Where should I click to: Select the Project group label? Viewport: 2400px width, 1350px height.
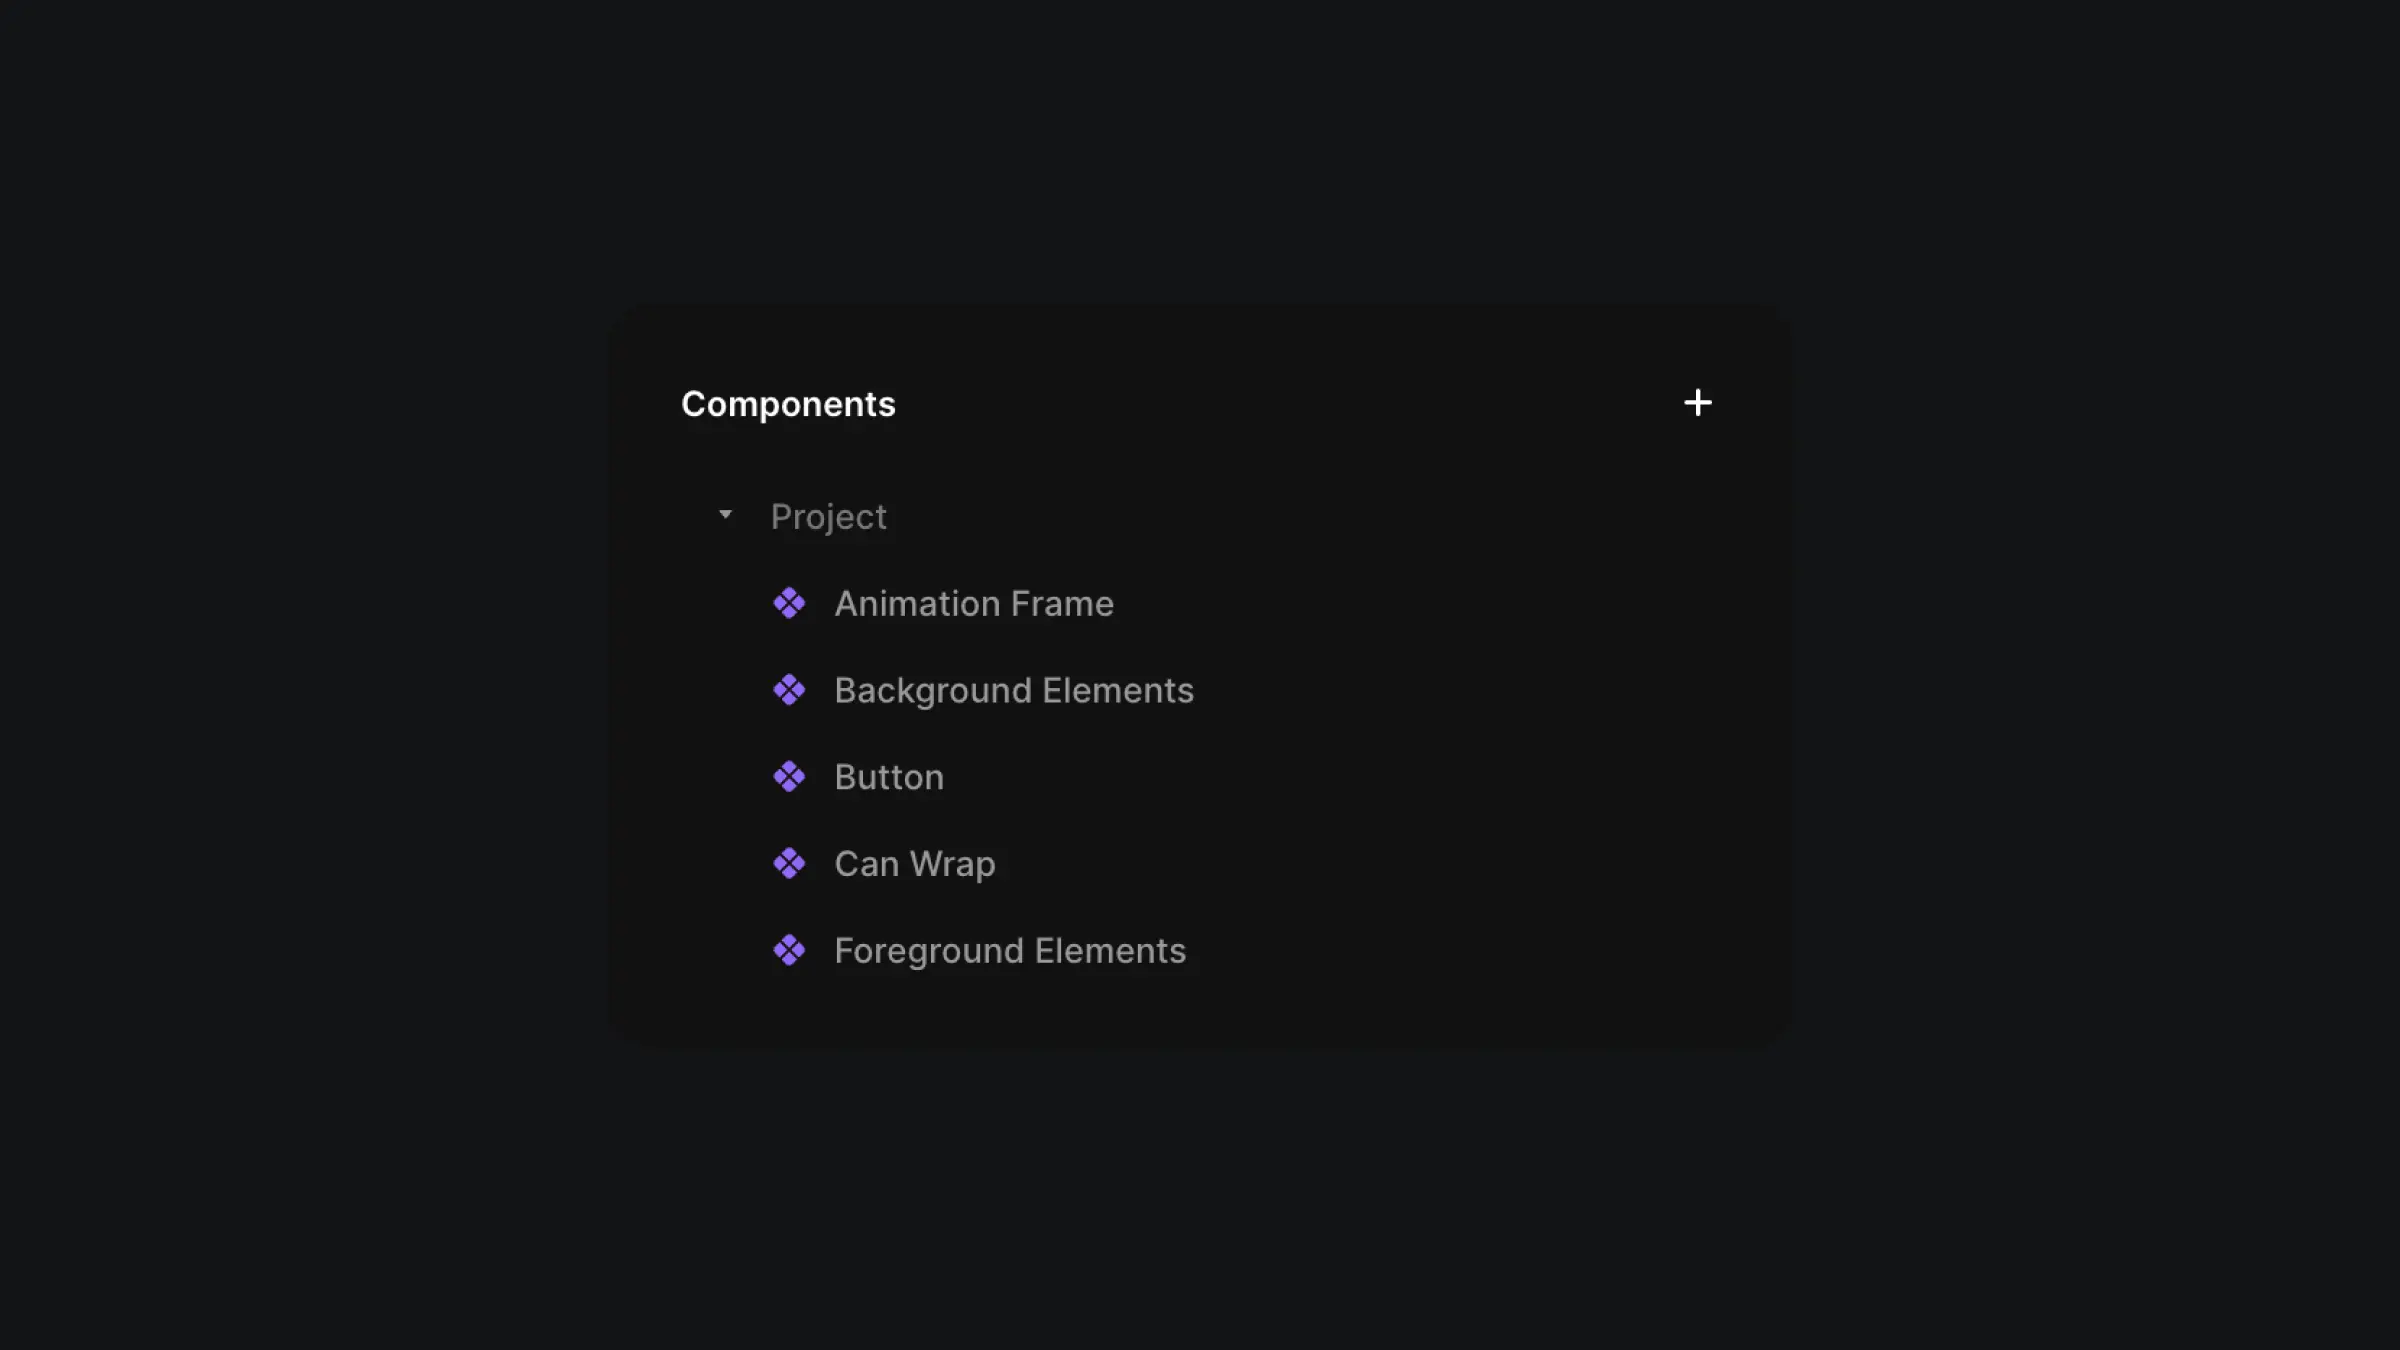coord(828,516)
